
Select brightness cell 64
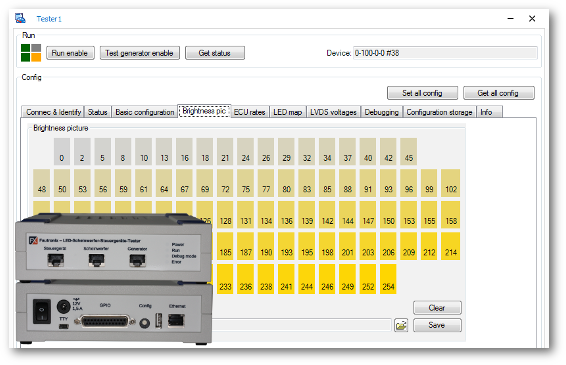click(x=164, y=183)
